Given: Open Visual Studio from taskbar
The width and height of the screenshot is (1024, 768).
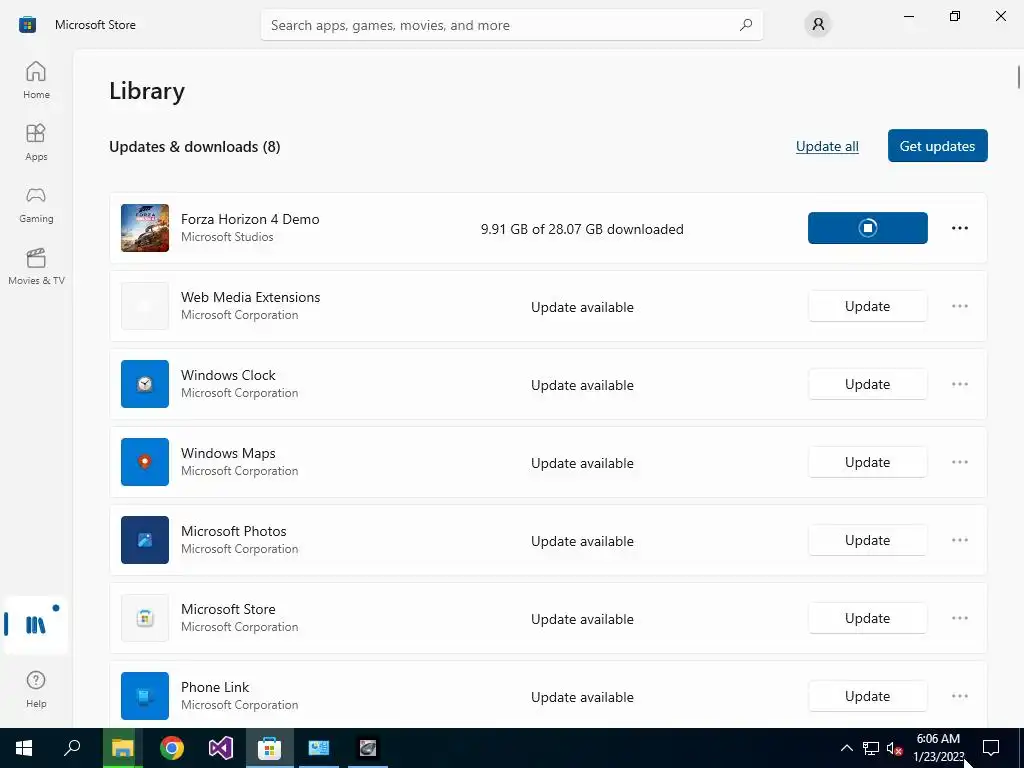Looking at the screenshot, I should point(221,748).
